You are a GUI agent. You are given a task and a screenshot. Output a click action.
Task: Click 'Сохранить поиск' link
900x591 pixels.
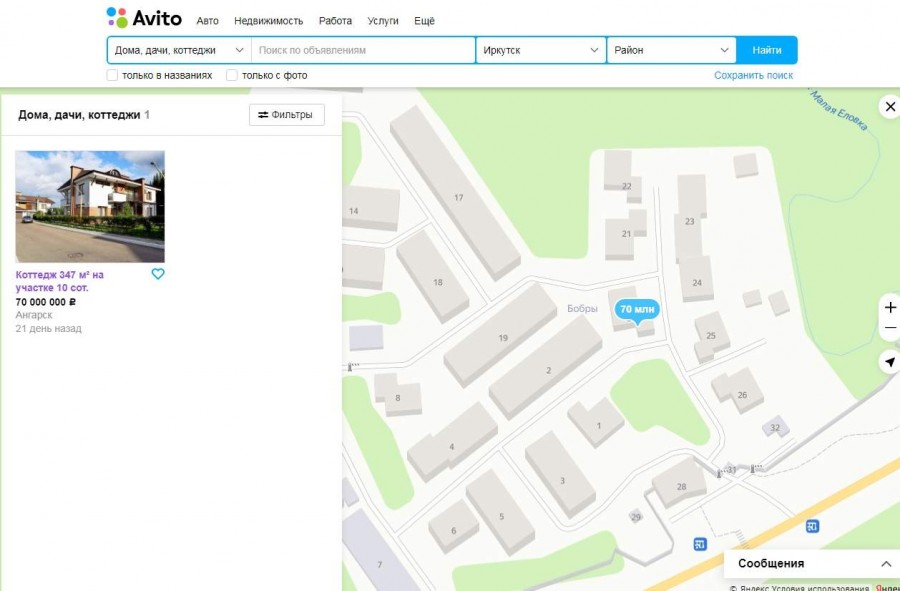click(x=753, y=75)
